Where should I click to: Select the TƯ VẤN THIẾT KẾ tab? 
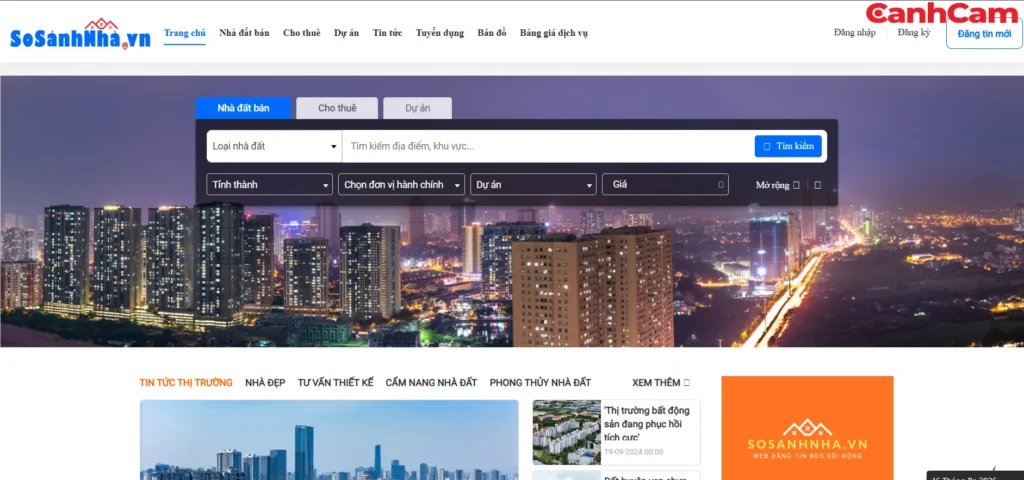click(336, 383)
